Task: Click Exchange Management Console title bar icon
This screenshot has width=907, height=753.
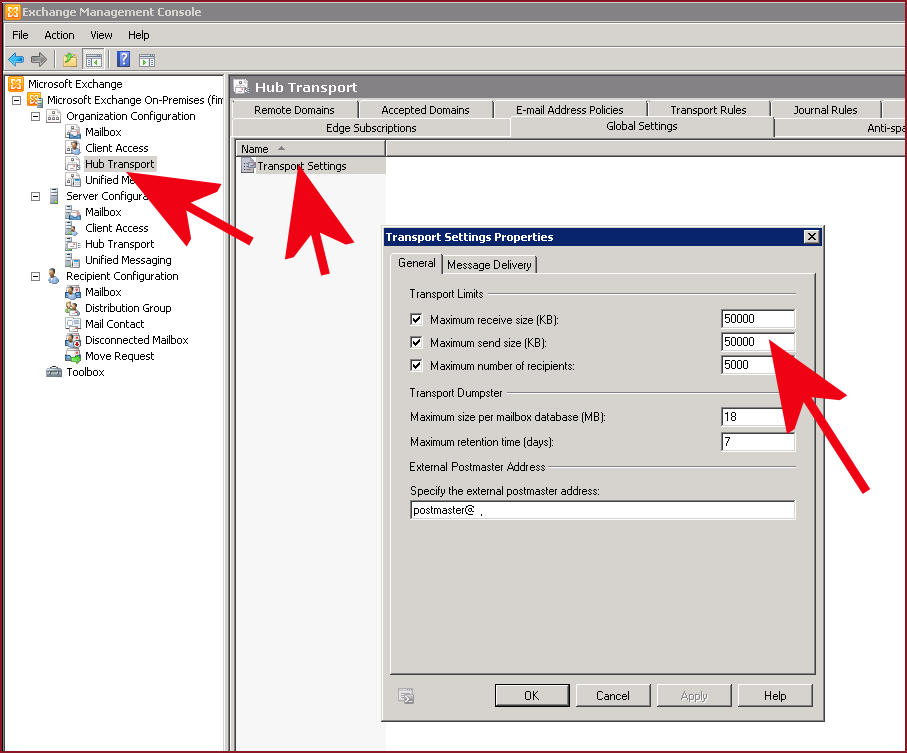Action: pyautogui.click(x=13, y=12)
